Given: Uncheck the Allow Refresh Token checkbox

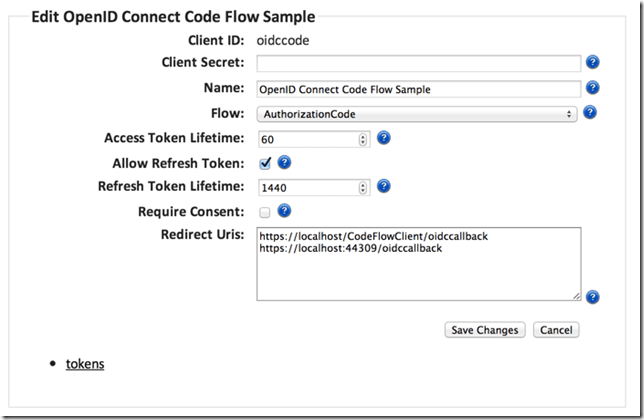Looking at the screenshot, I should pyautogui.click(x=265, y=162).
